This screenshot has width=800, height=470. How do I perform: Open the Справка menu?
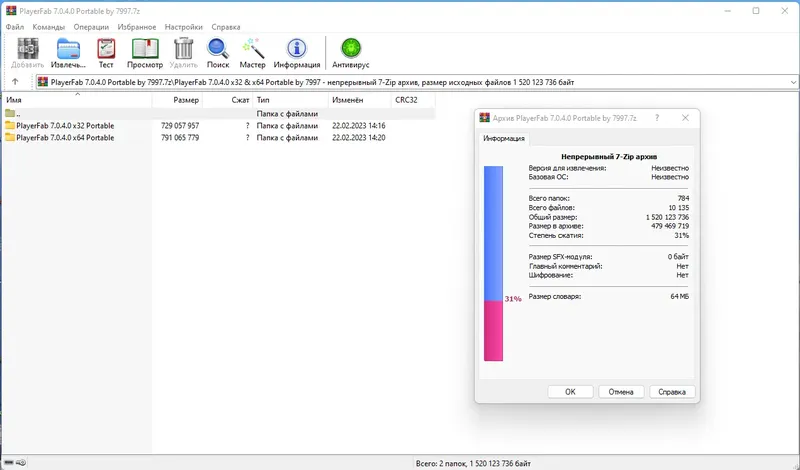click(x=226, y=27)
